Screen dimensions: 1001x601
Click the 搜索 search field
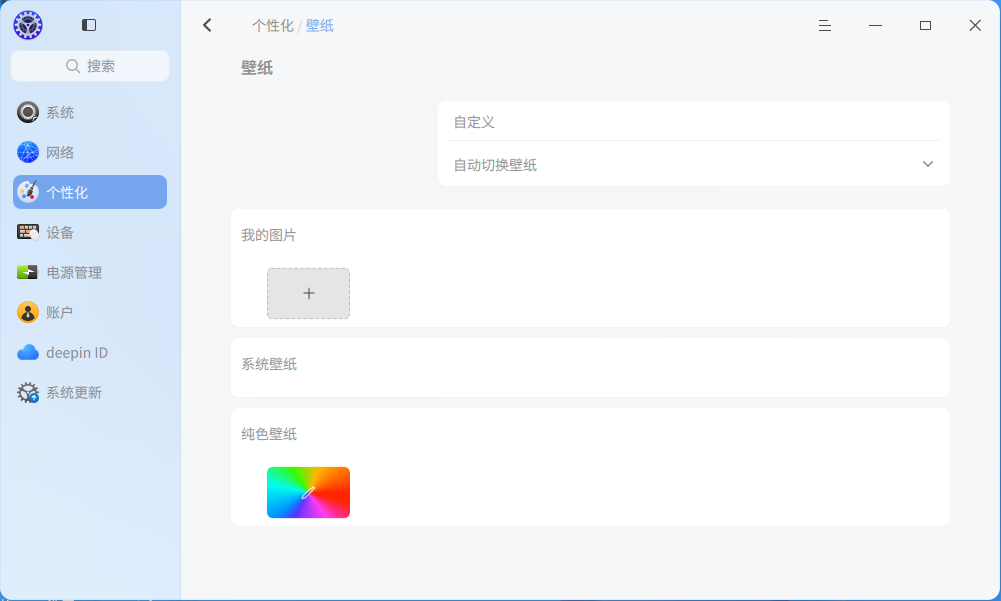pyautogui.click(x=90, y=66)
